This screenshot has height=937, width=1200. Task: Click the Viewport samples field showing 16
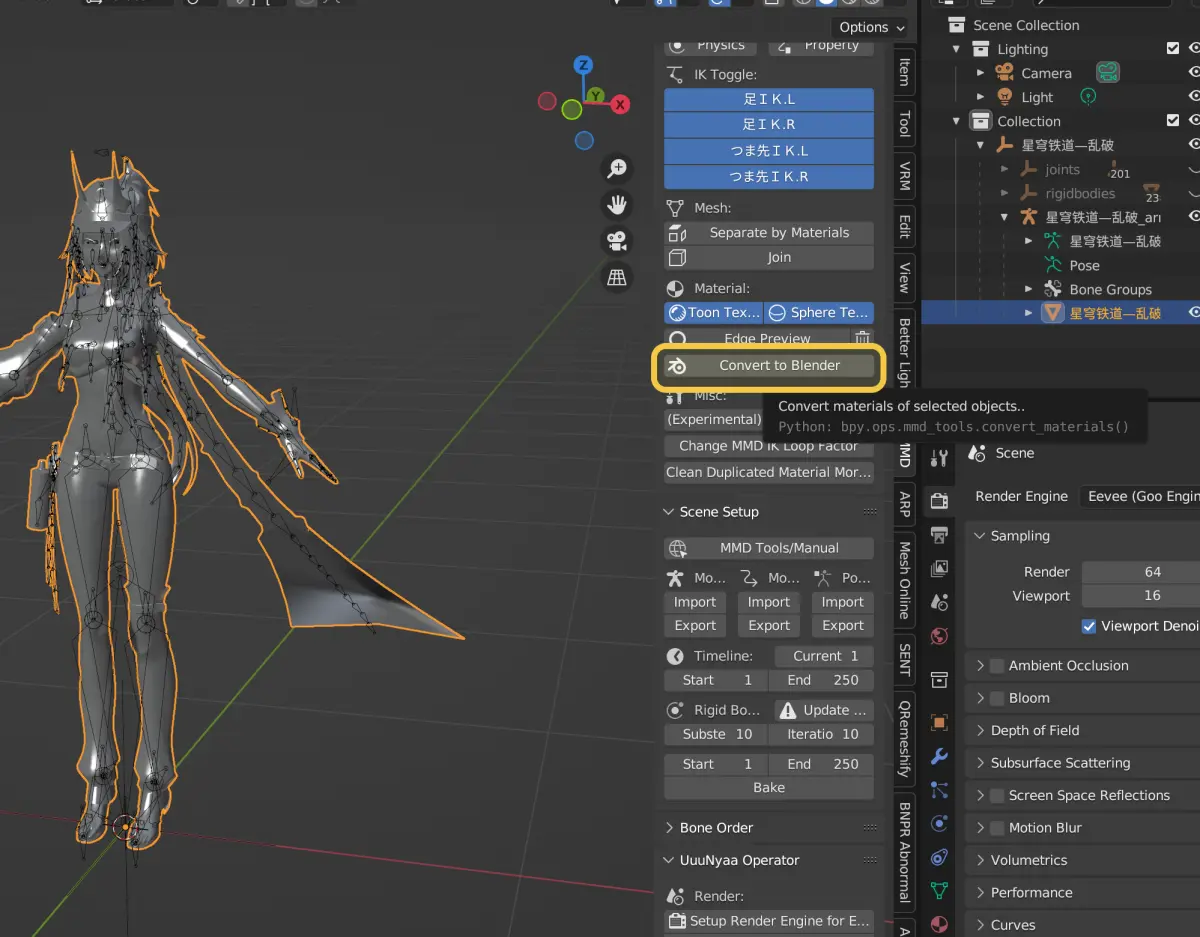click(x=1141, y=596)
